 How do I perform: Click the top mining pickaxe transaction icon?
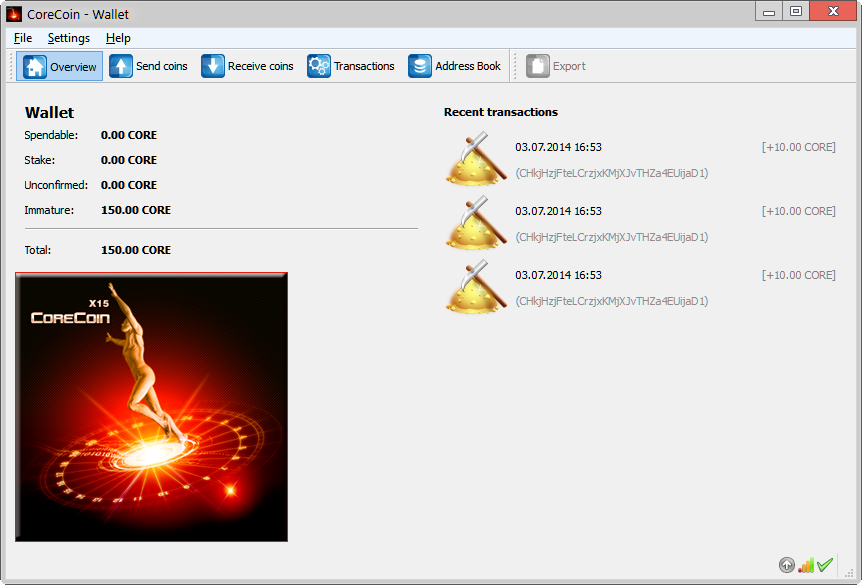[x=476, y=158]
